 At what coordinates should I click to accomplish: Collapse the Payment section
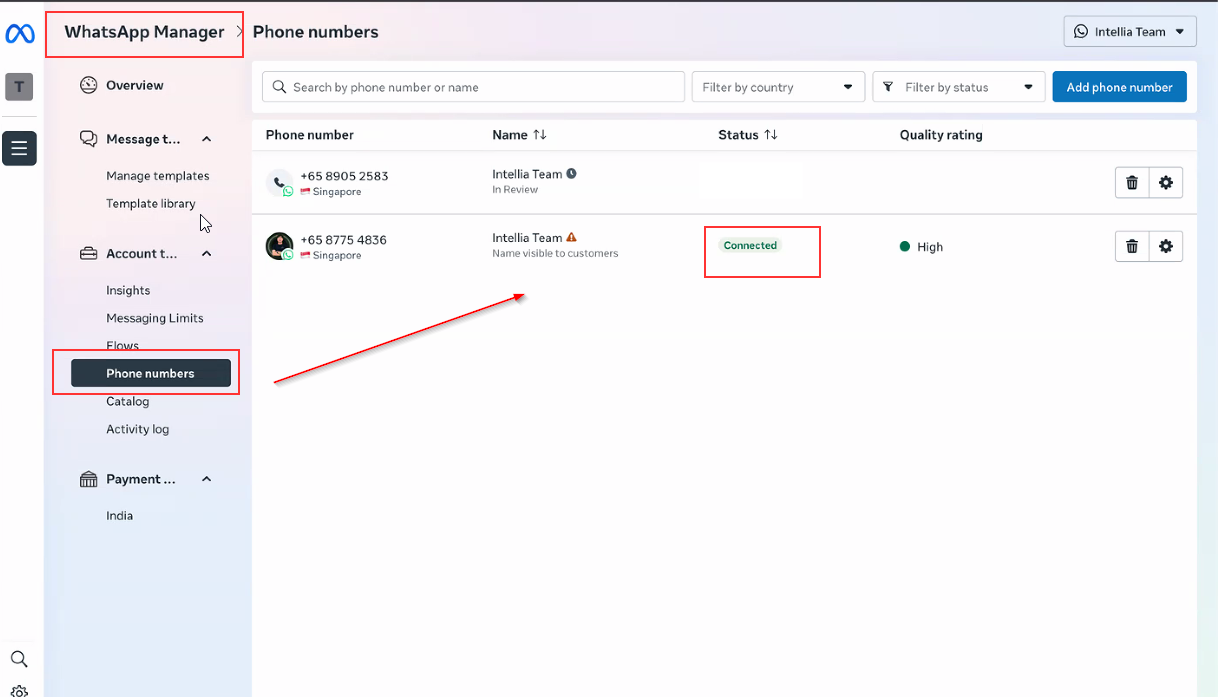pos(207,479)
